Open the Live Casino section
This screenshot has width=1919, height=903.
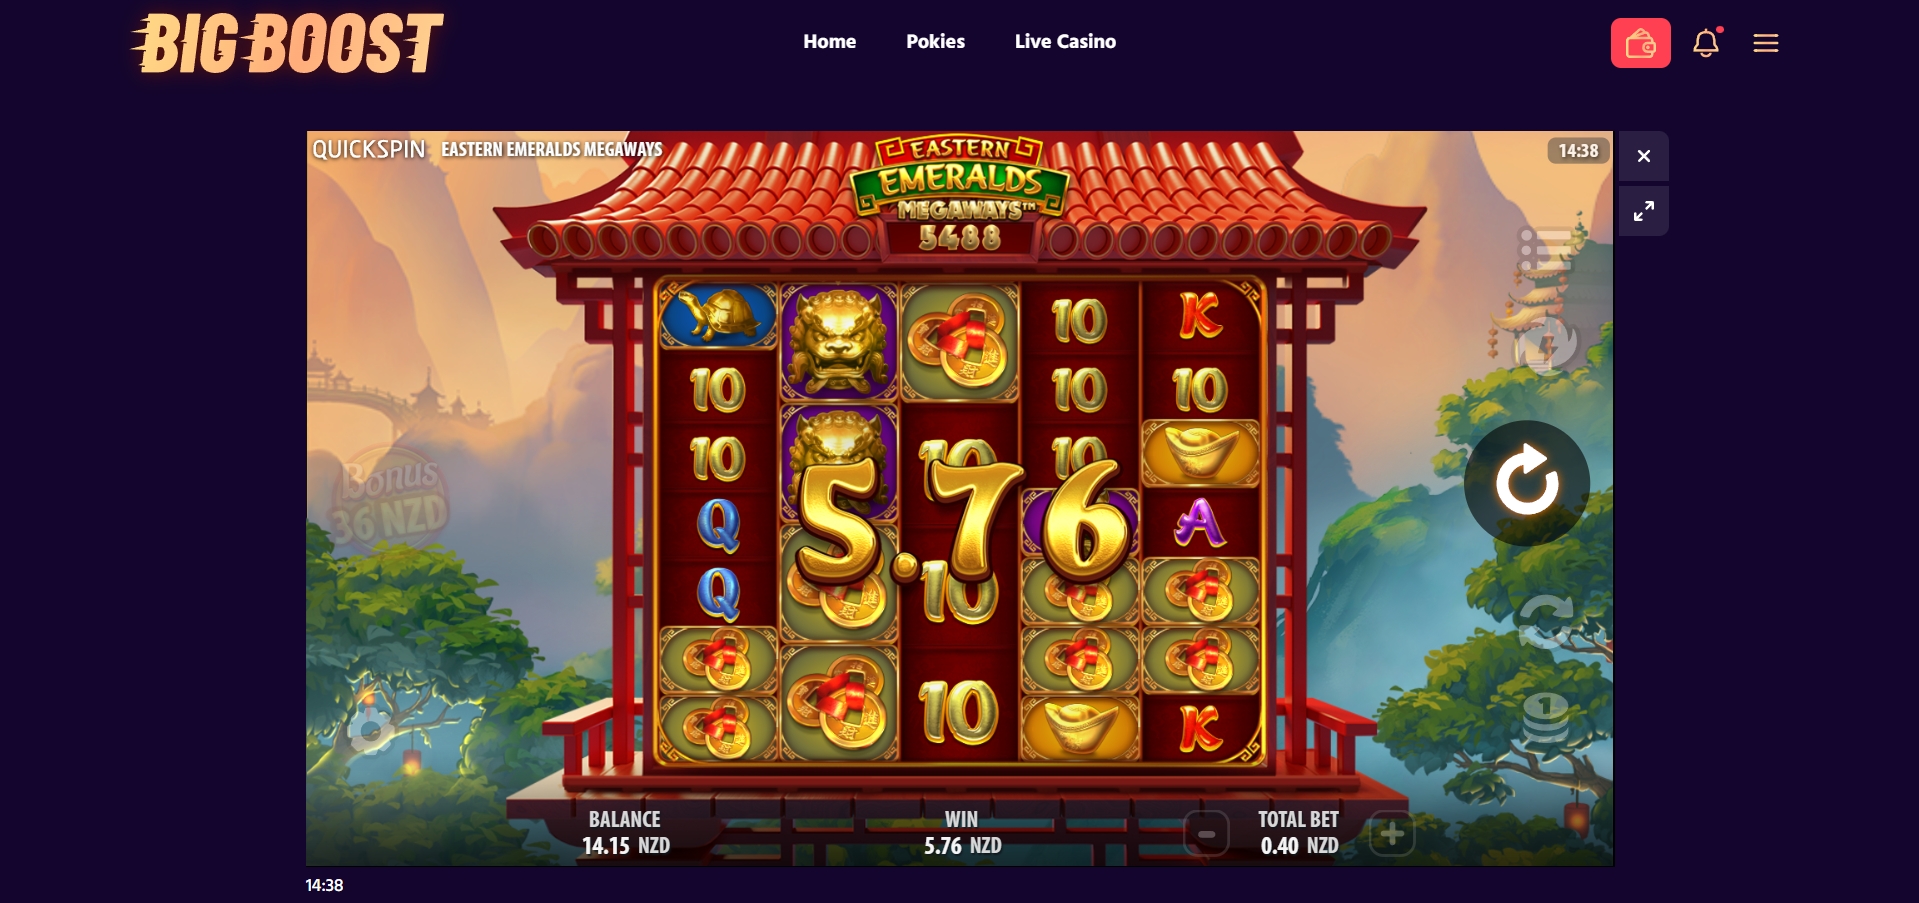[x=1065, y=42]
